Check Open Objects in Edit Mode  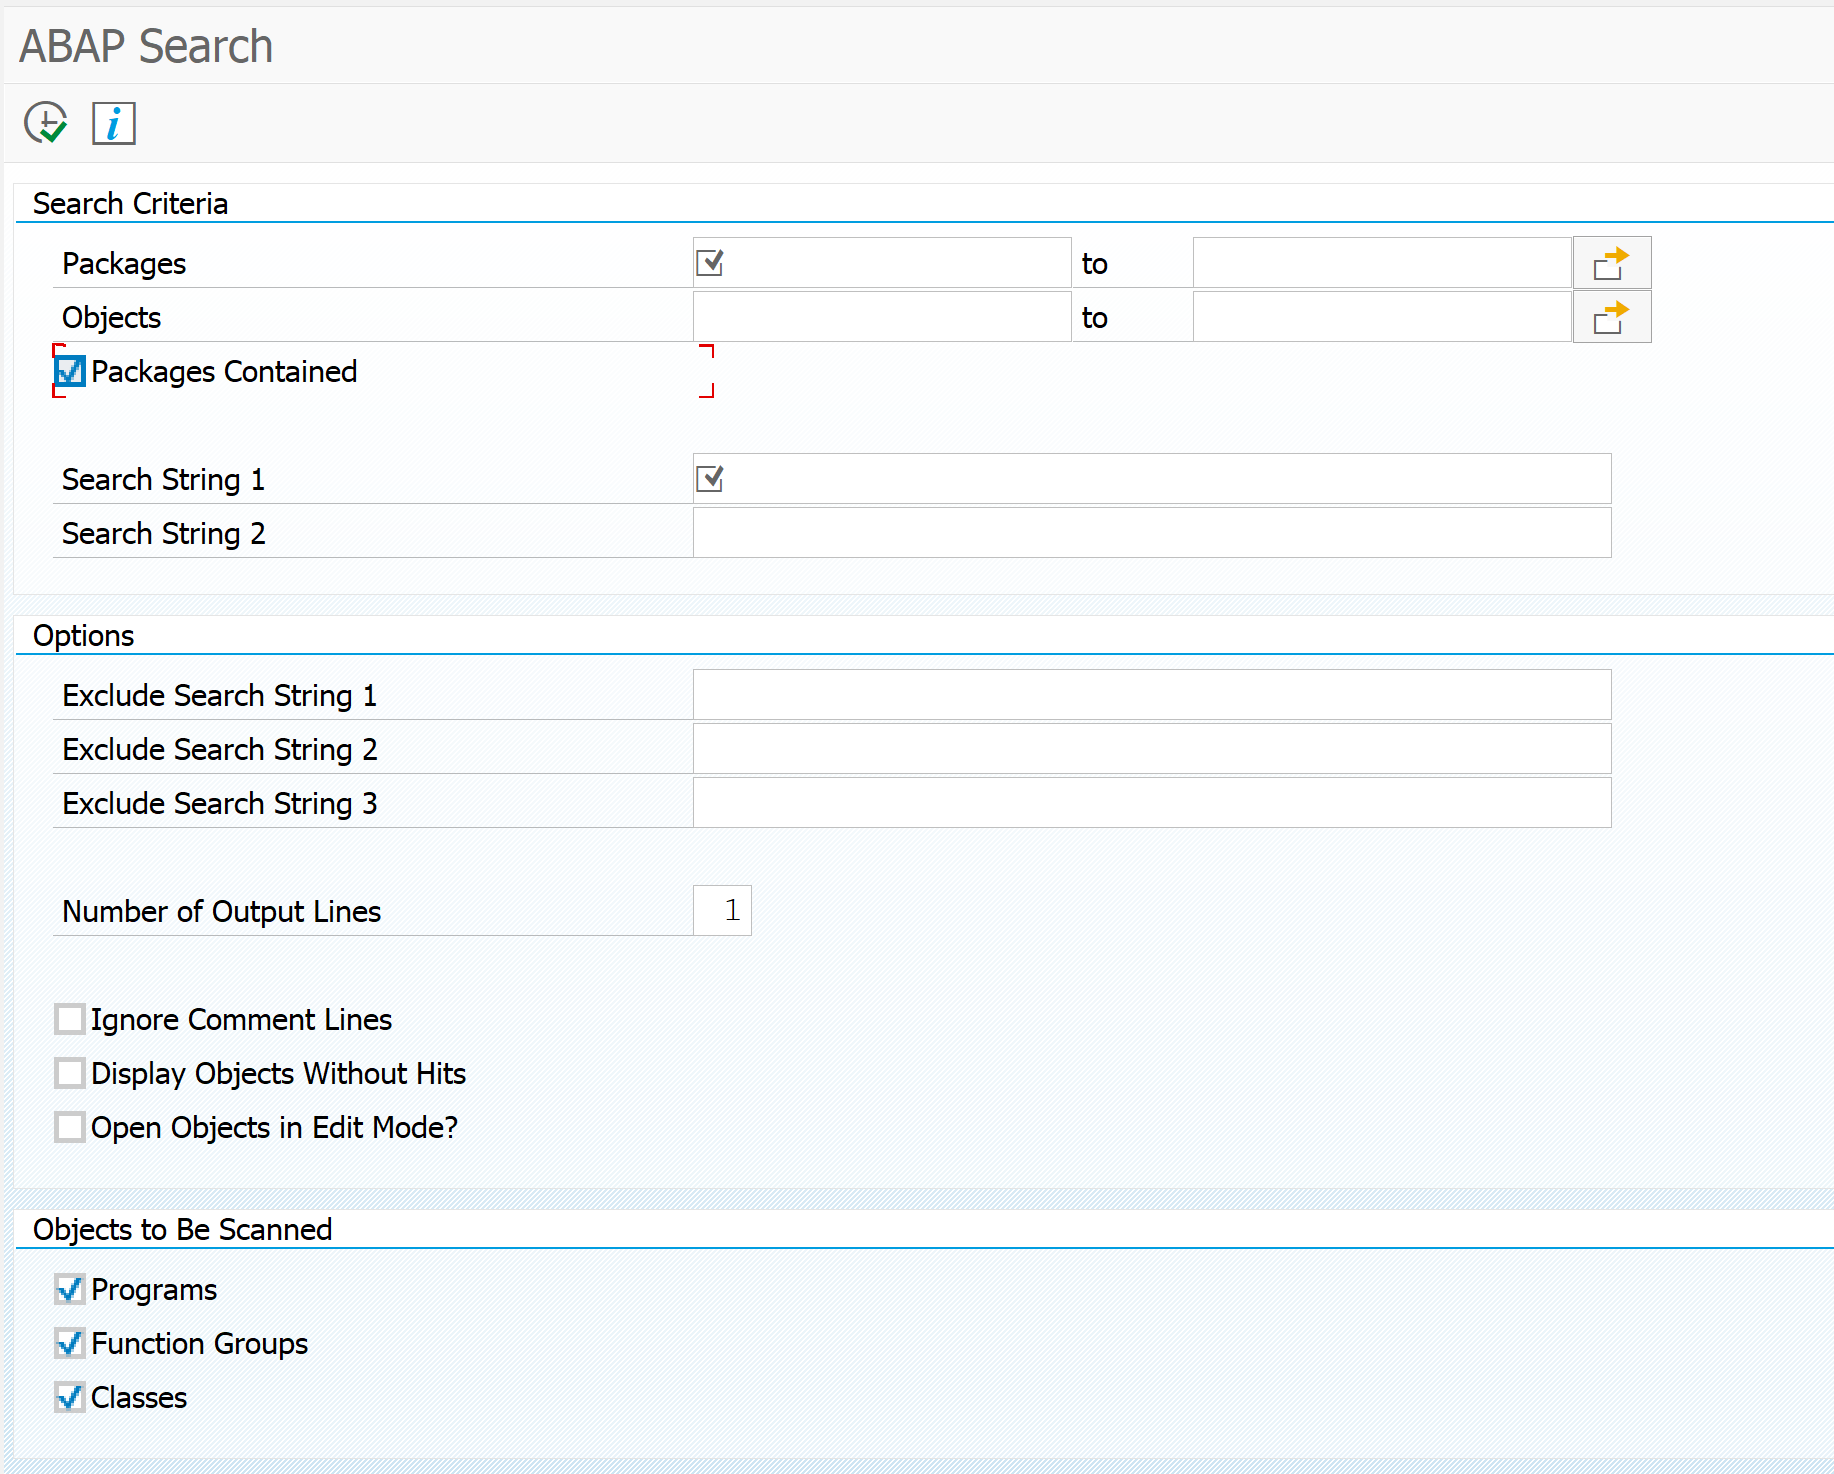point(69,1127)
